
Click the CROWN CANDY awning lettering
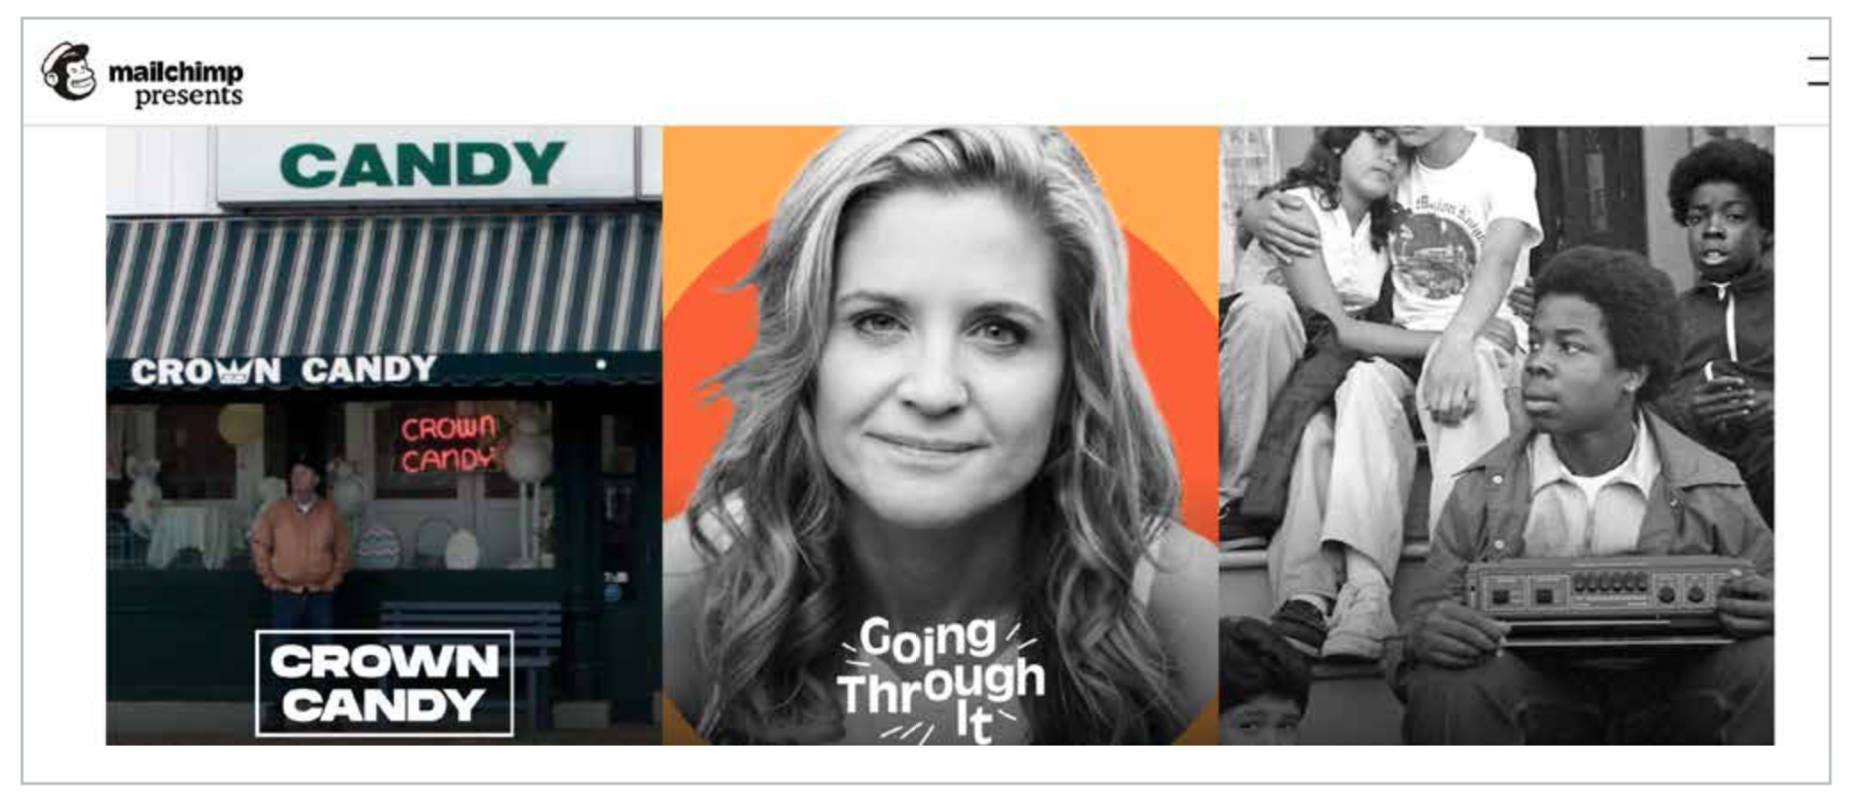(x=284, y=371)
